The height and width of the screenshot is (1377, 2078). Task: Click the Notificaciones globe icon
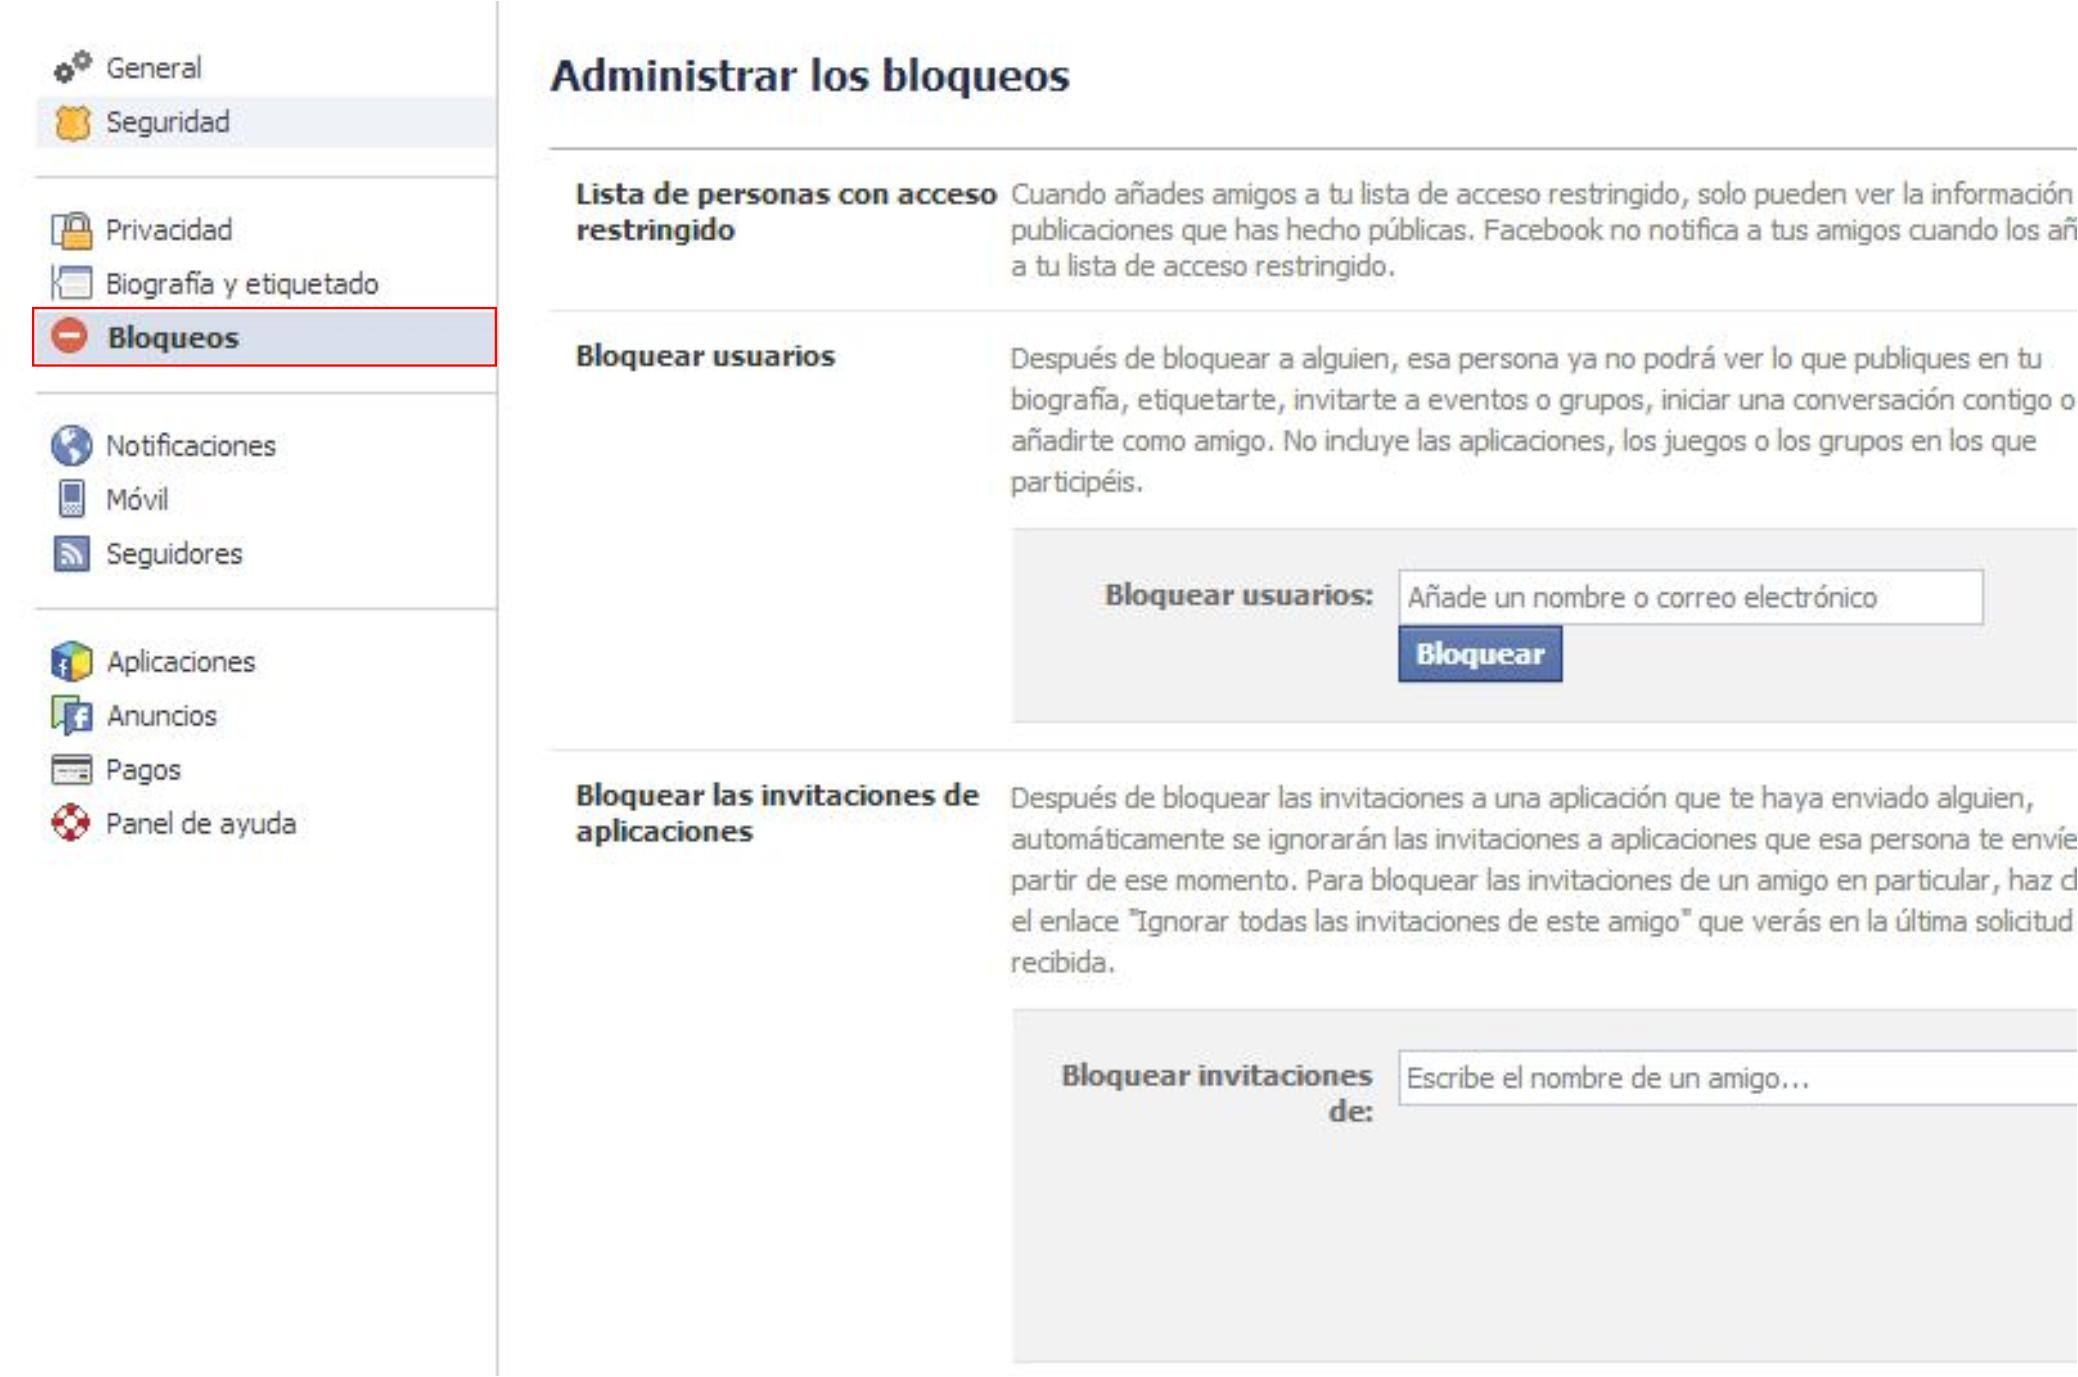click(71, 446)
